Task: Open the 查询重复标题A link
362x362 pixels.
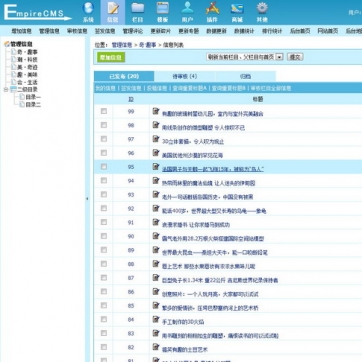Action: tap(190, 88)
